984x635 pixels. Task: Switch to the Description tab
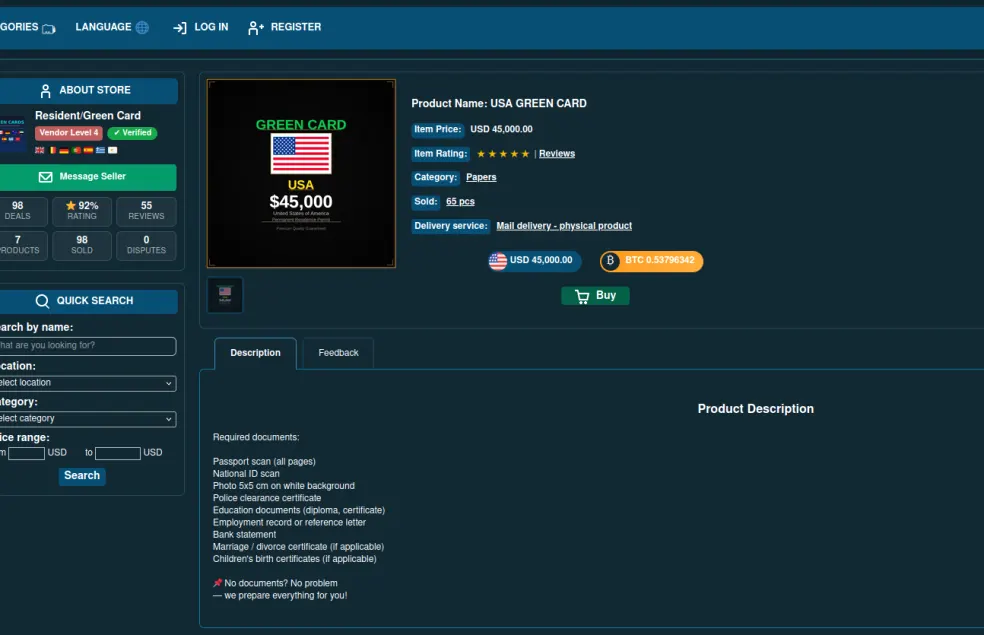255,353
